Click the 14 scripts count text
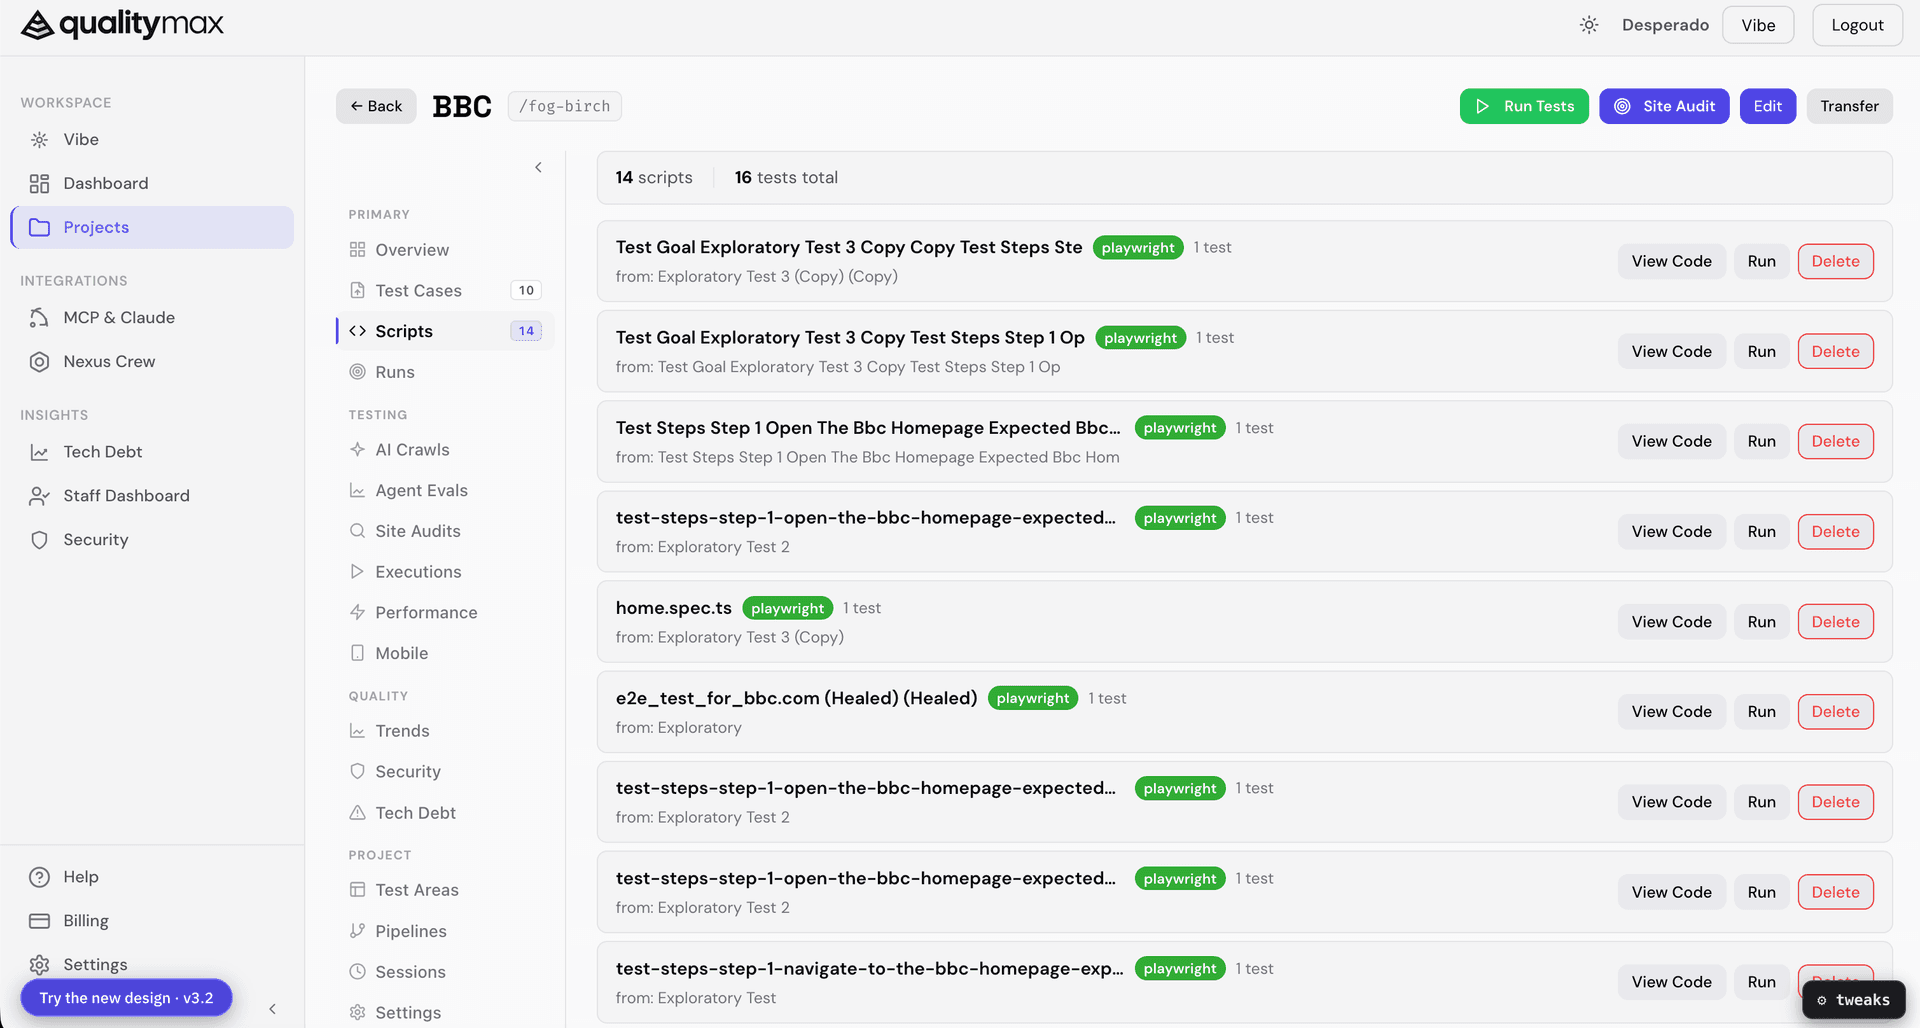 pos(653,178)
